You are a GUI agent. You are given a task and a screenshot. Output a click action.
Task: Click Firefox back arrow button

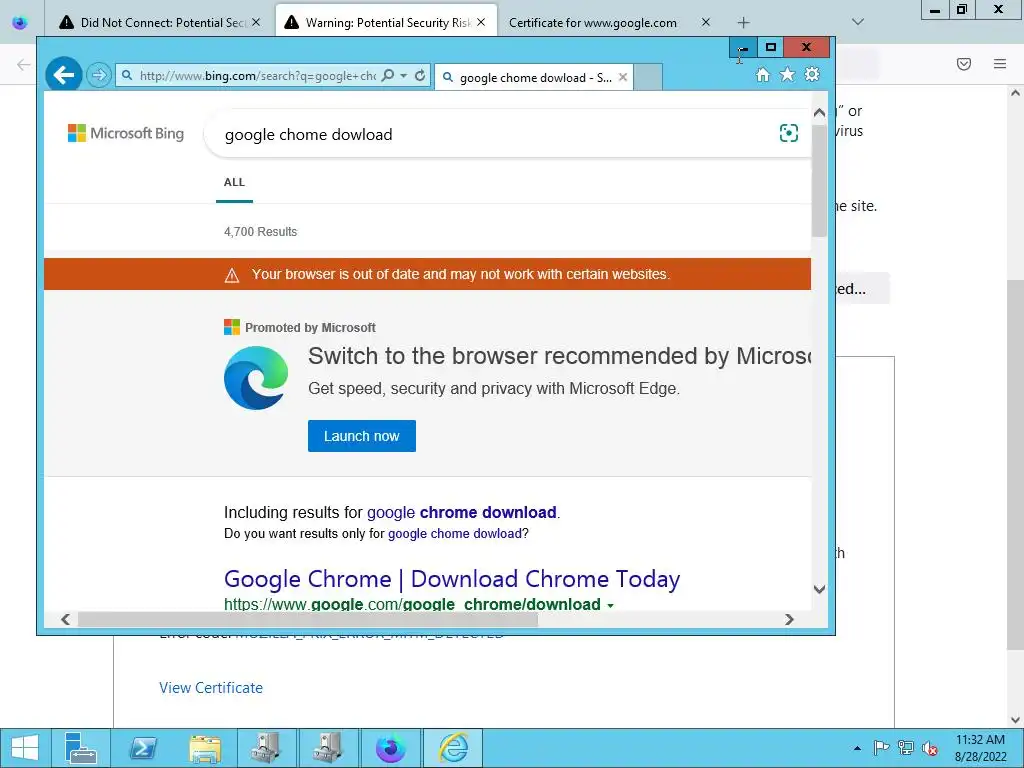pyautogui.click(x=24, y=64)
